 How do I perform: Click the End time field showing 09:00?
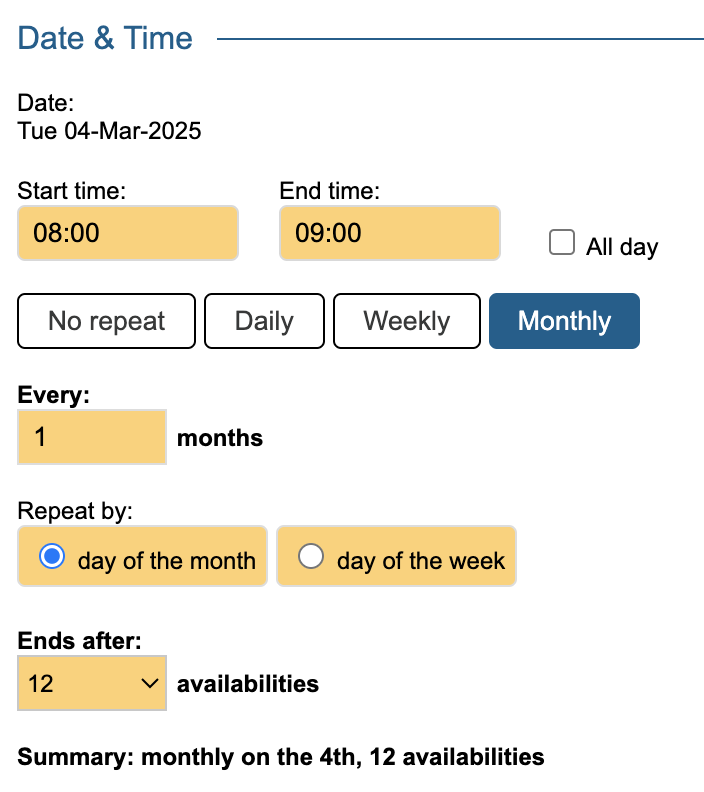pyautogui.click(x=389, y=233)
